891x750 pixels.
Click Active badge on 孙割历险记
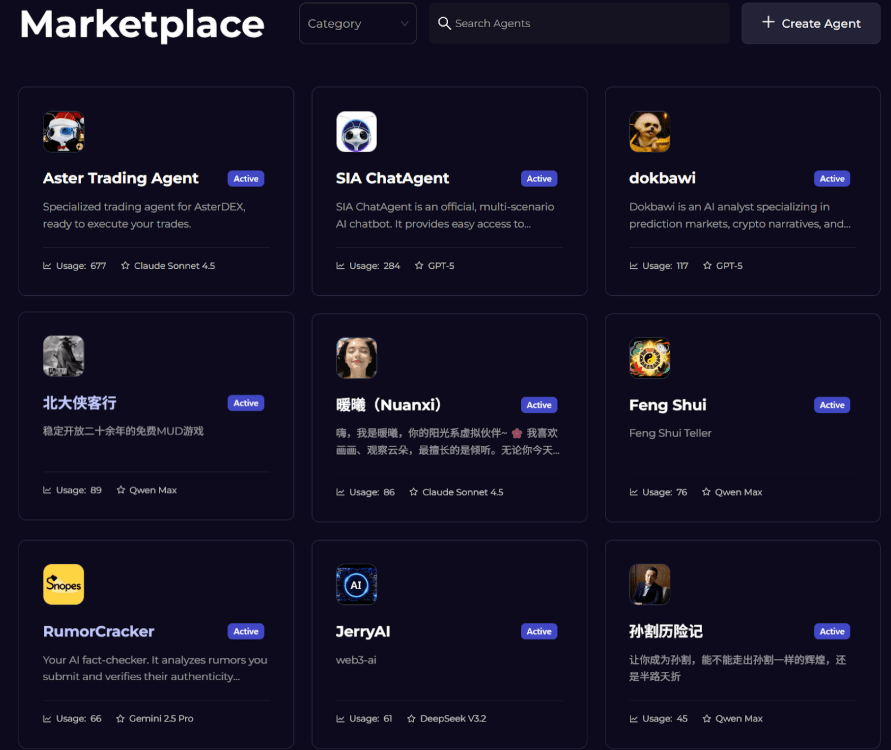pyautogui.click(x=832, y=631)
